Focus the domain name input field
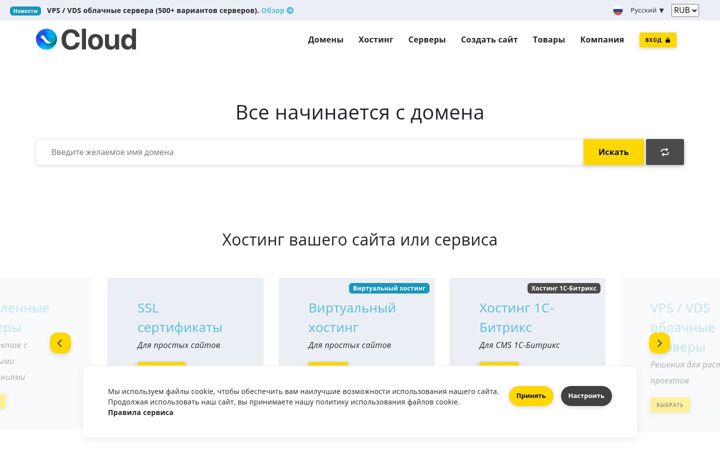The height and width of the screenshot is (450, 720). [x=309, y=152]
